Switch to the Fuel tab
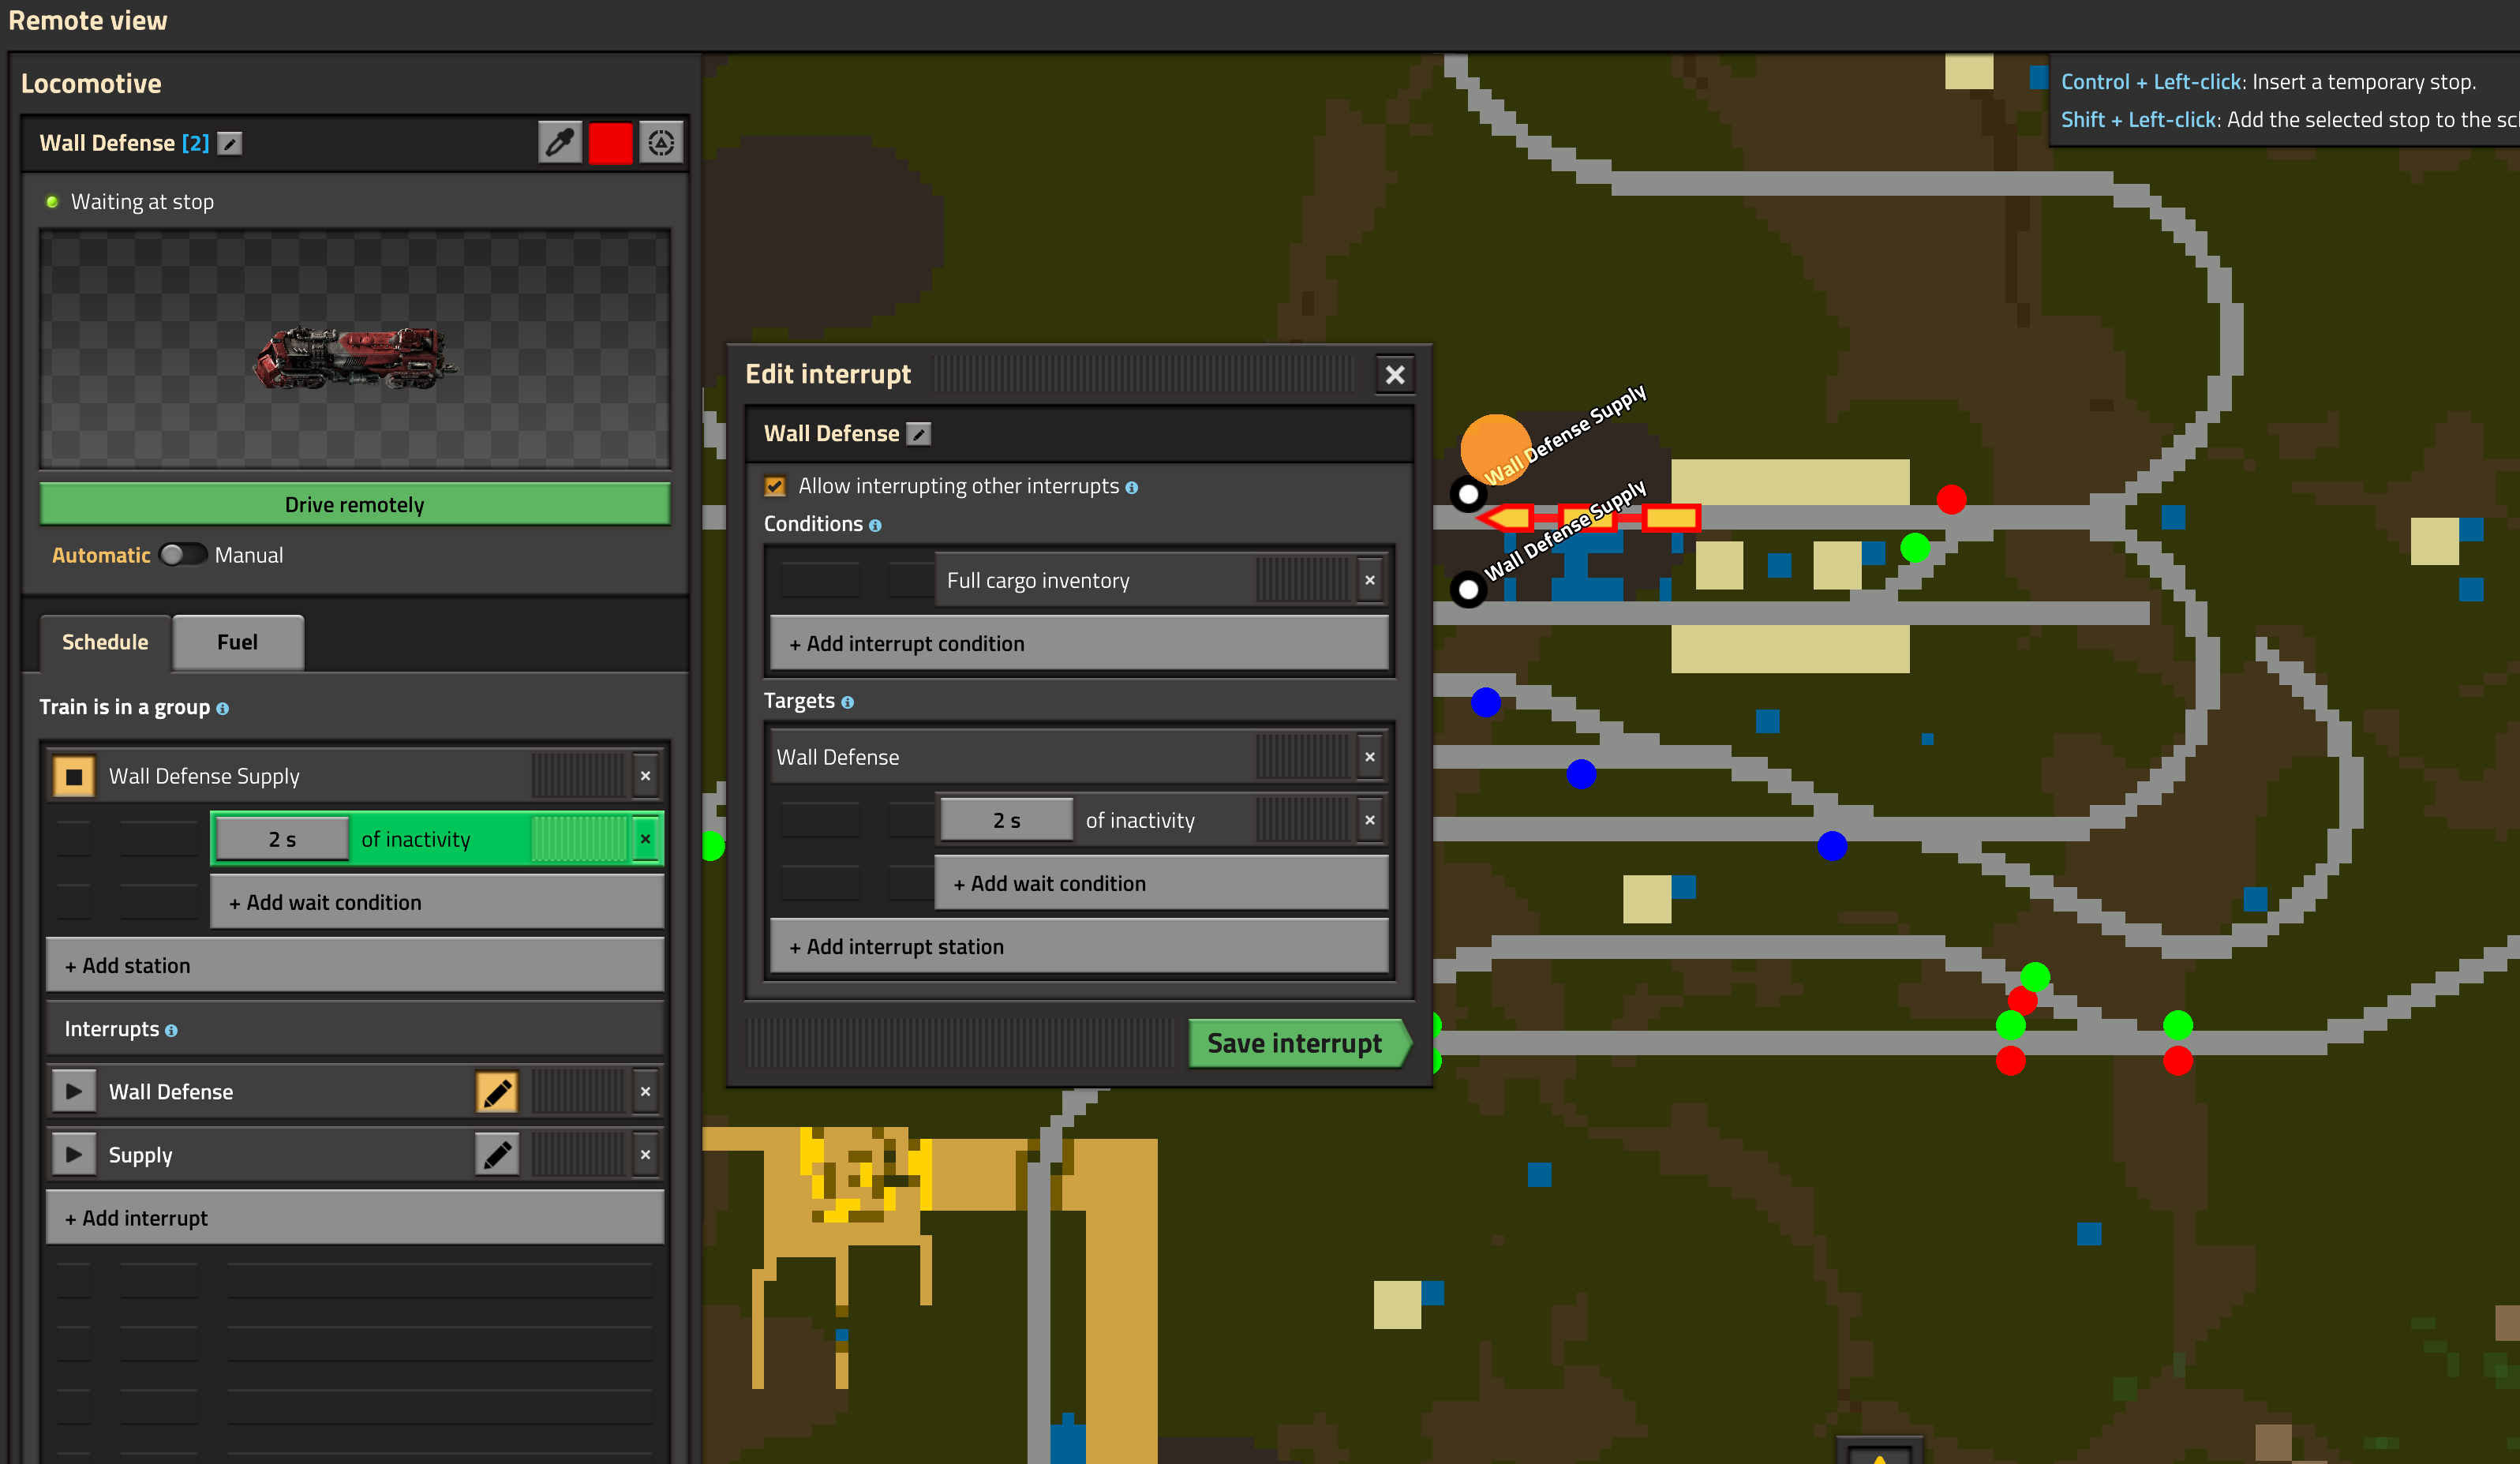The image size is (2520, 1464). (x=237, y=642)
